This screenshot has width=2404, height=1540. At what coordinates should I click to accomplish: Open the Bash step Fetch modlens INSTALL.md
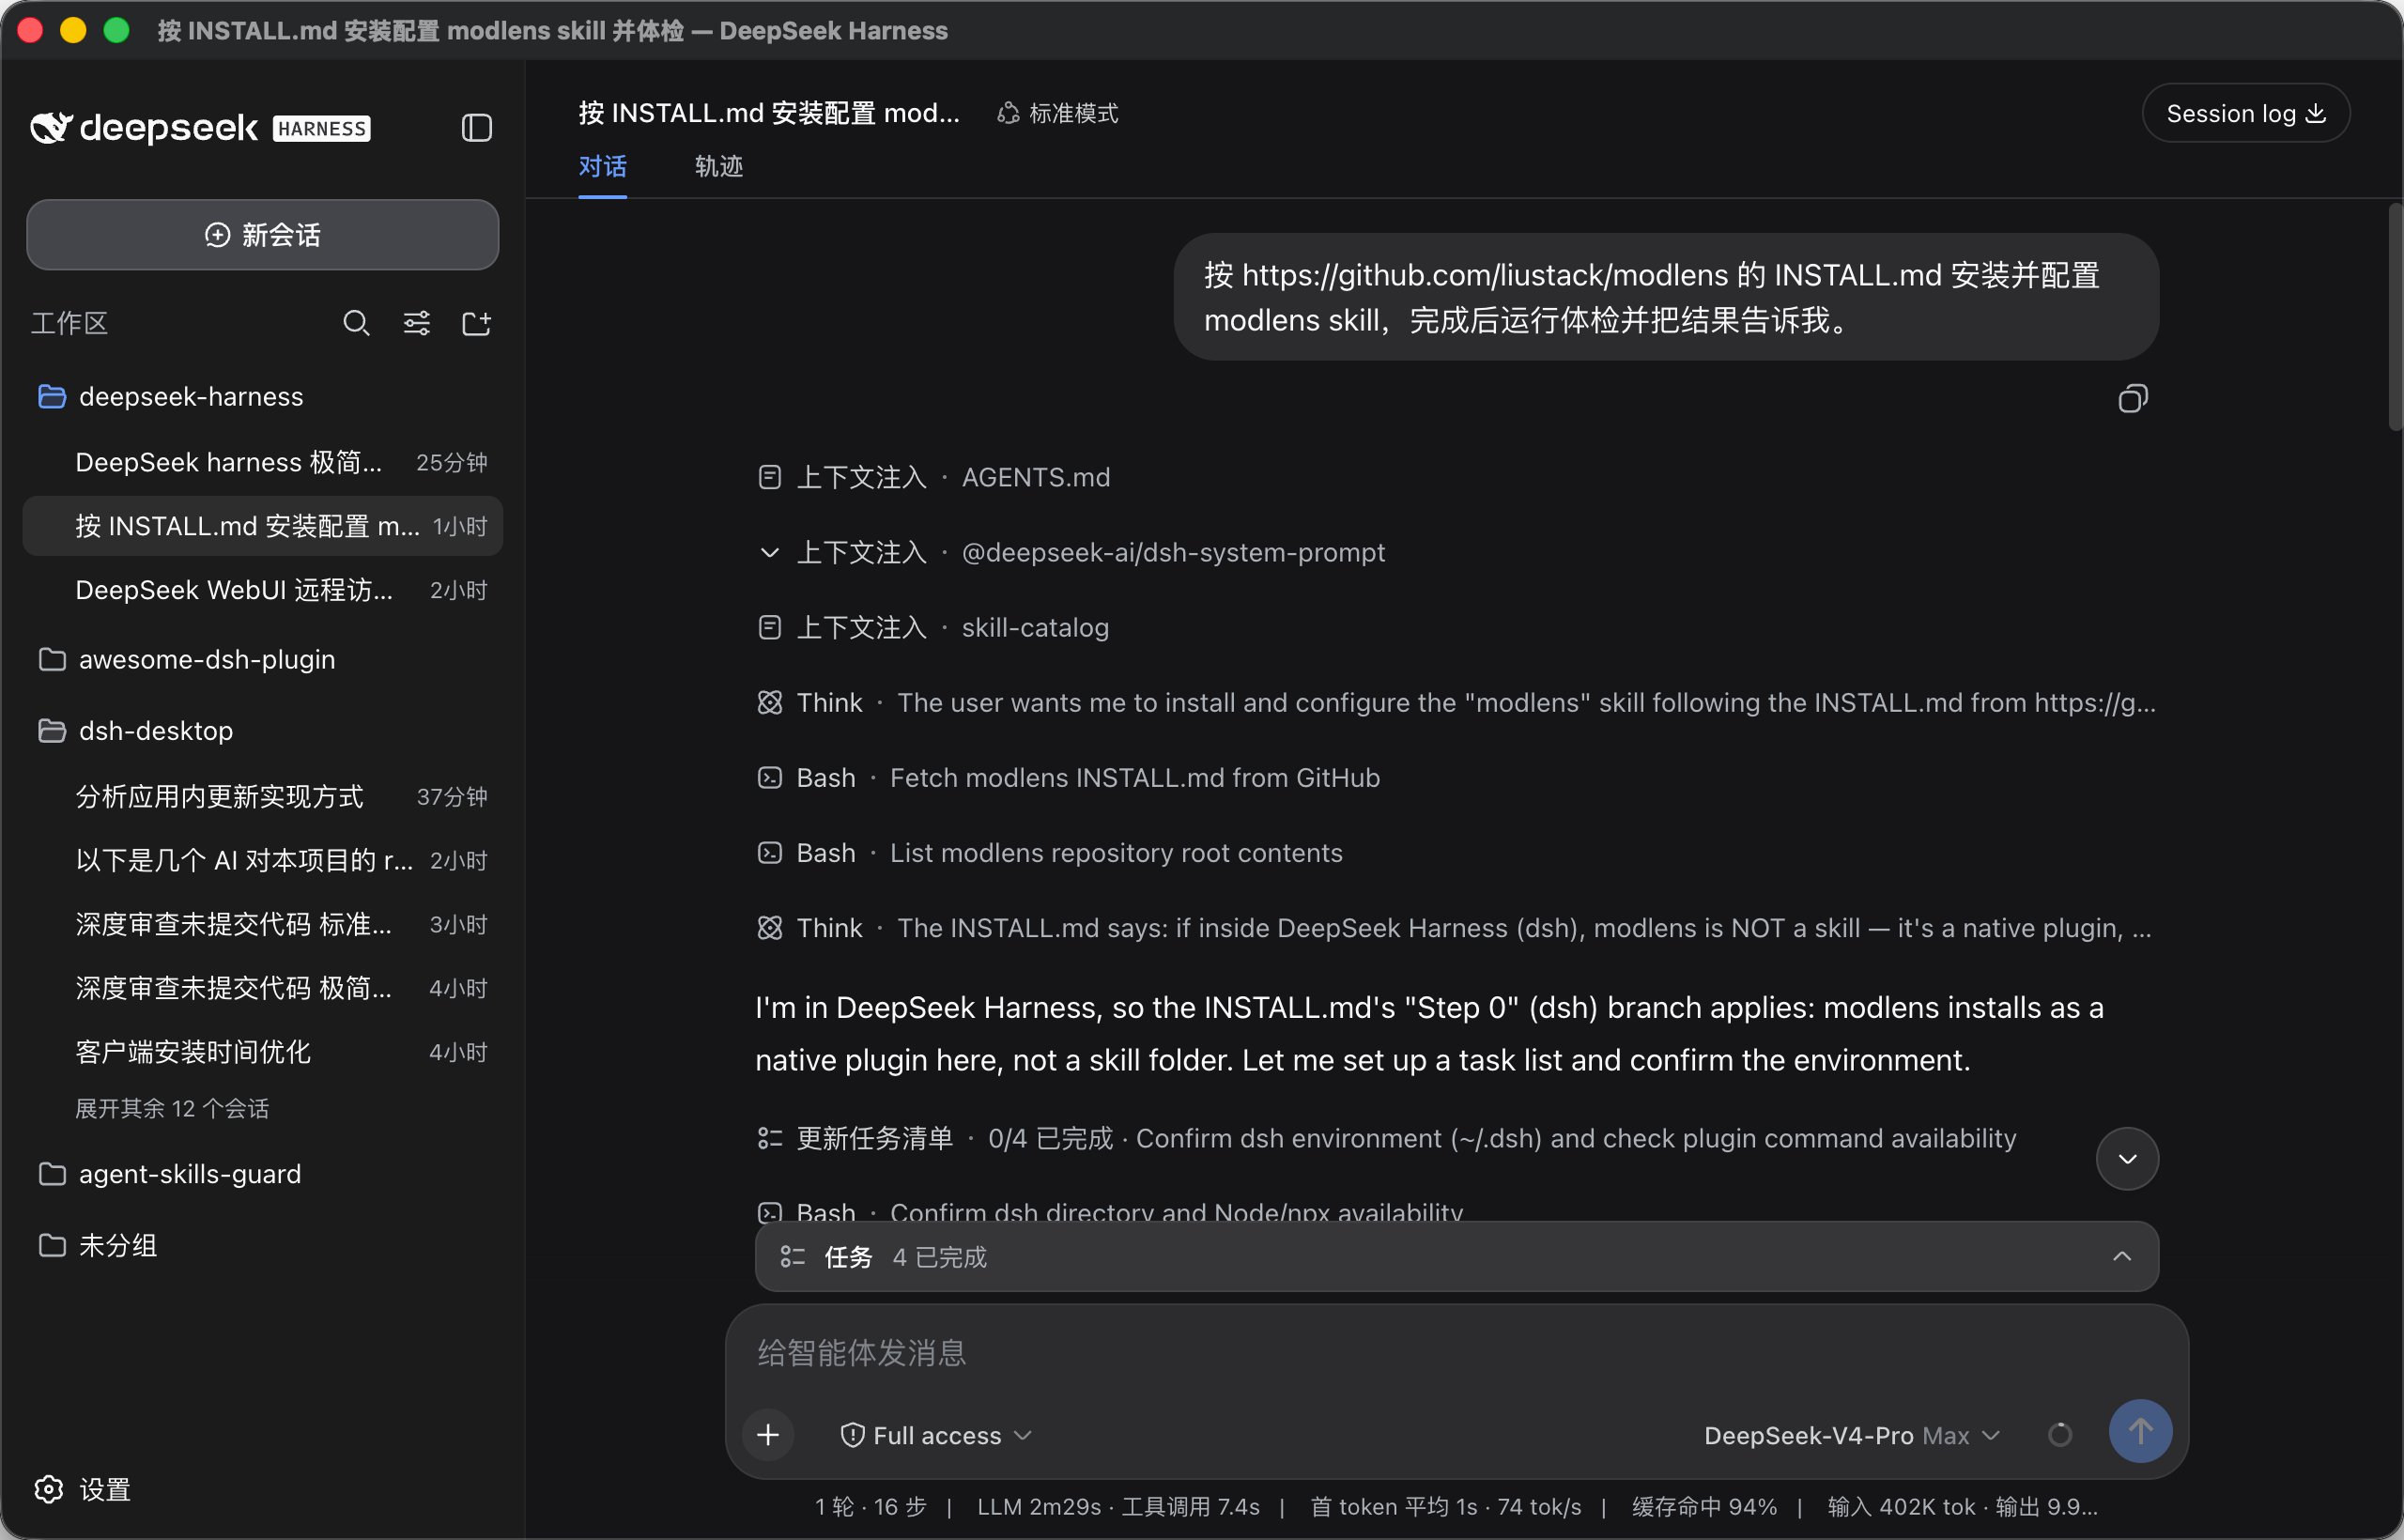1068,777
